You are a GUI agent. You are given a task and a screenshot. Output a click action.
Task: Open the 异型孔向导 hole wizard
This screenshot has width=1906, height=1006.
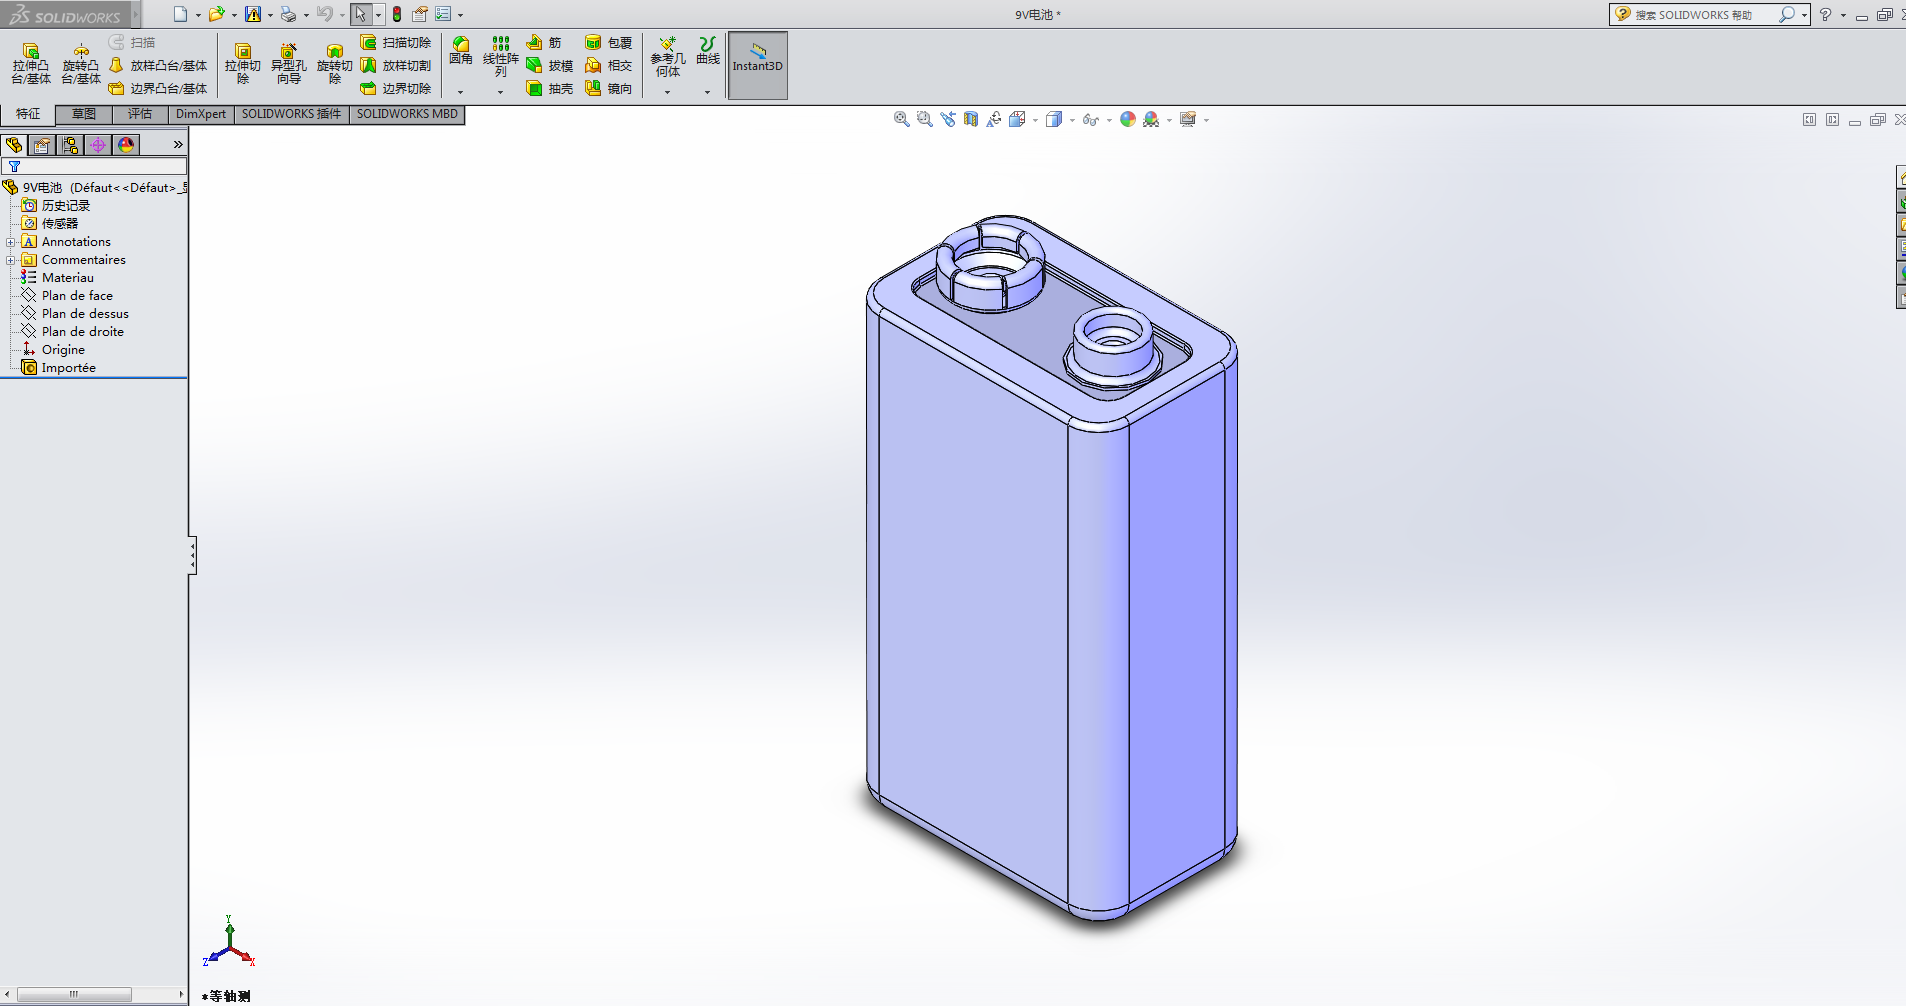point(289,64)
